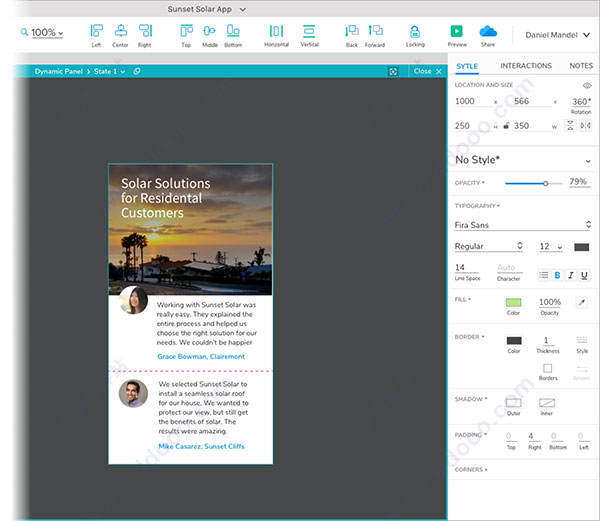600x521 pixels.
Task: Toggle aspect ratio lock icon
Action: coord(506,125)
